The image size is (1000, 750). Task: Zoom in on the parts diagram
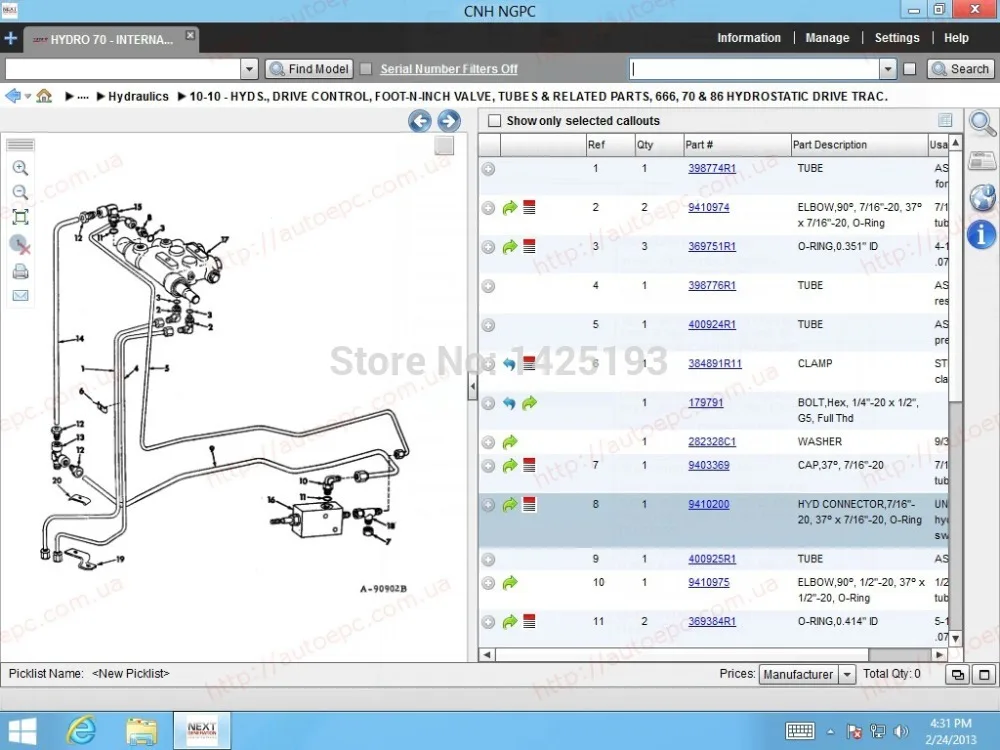tap(20, 168)
